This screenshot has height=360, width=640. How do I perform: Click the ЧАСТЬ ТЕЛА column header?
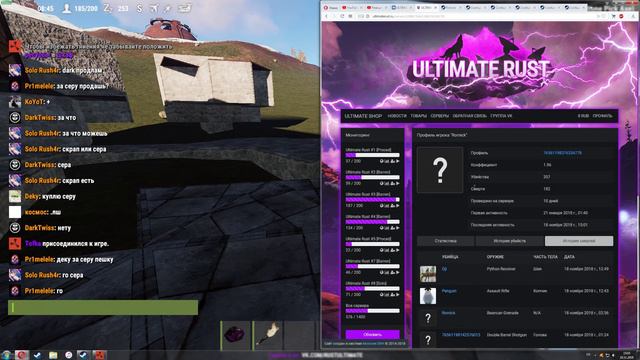[x=545, y=257]
